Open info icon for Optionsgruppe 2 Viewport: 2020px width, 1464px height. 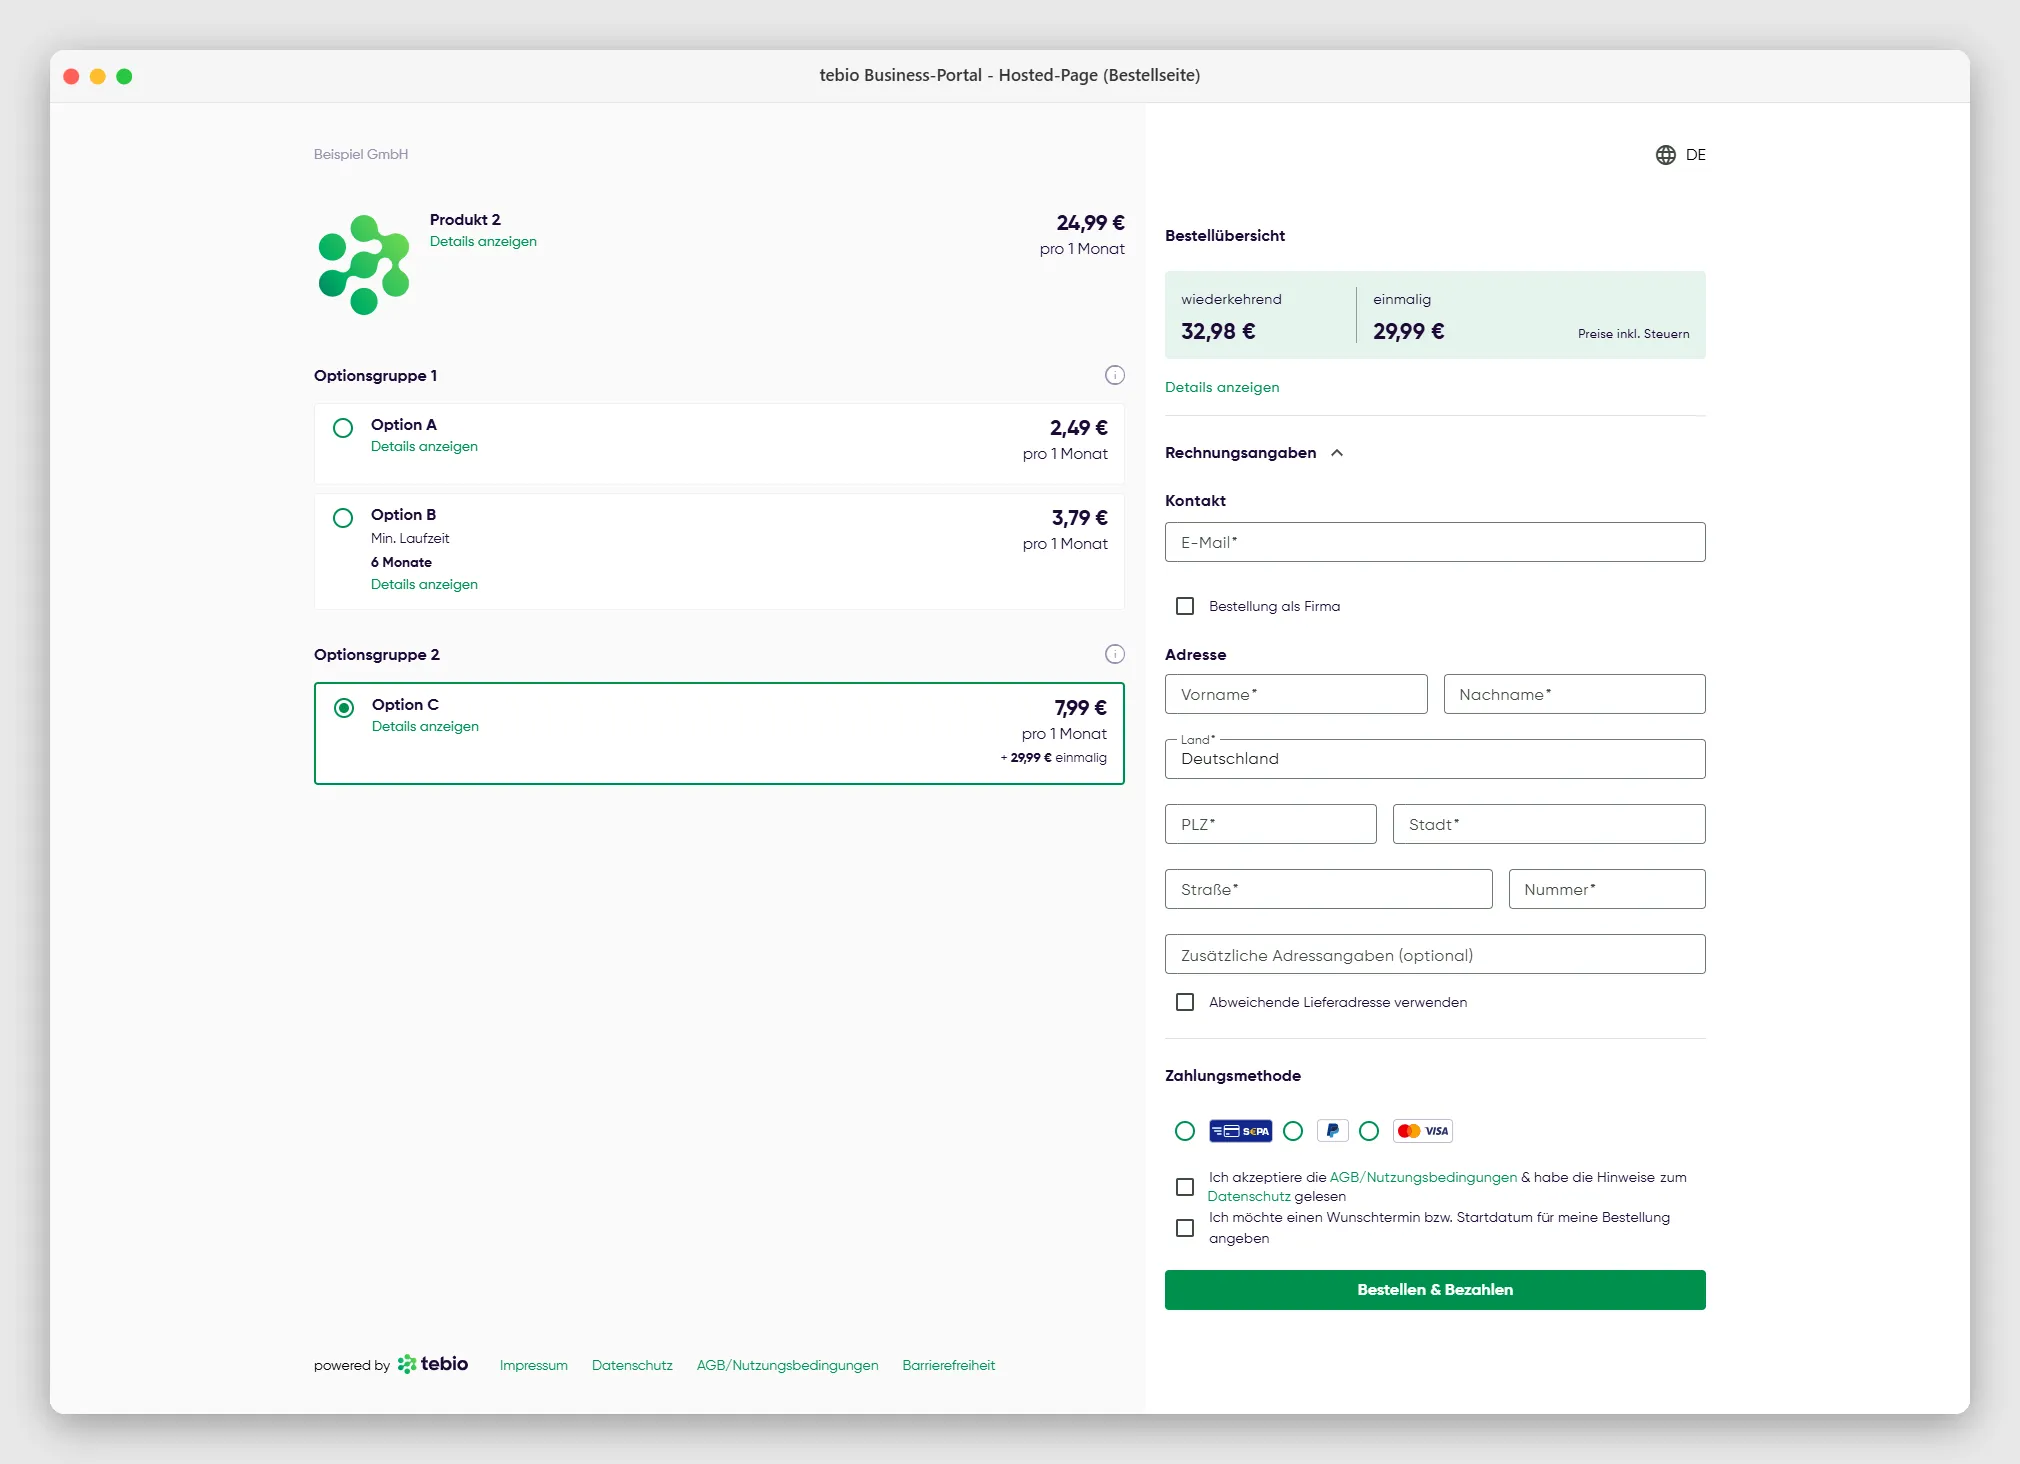click(1114, 654)
